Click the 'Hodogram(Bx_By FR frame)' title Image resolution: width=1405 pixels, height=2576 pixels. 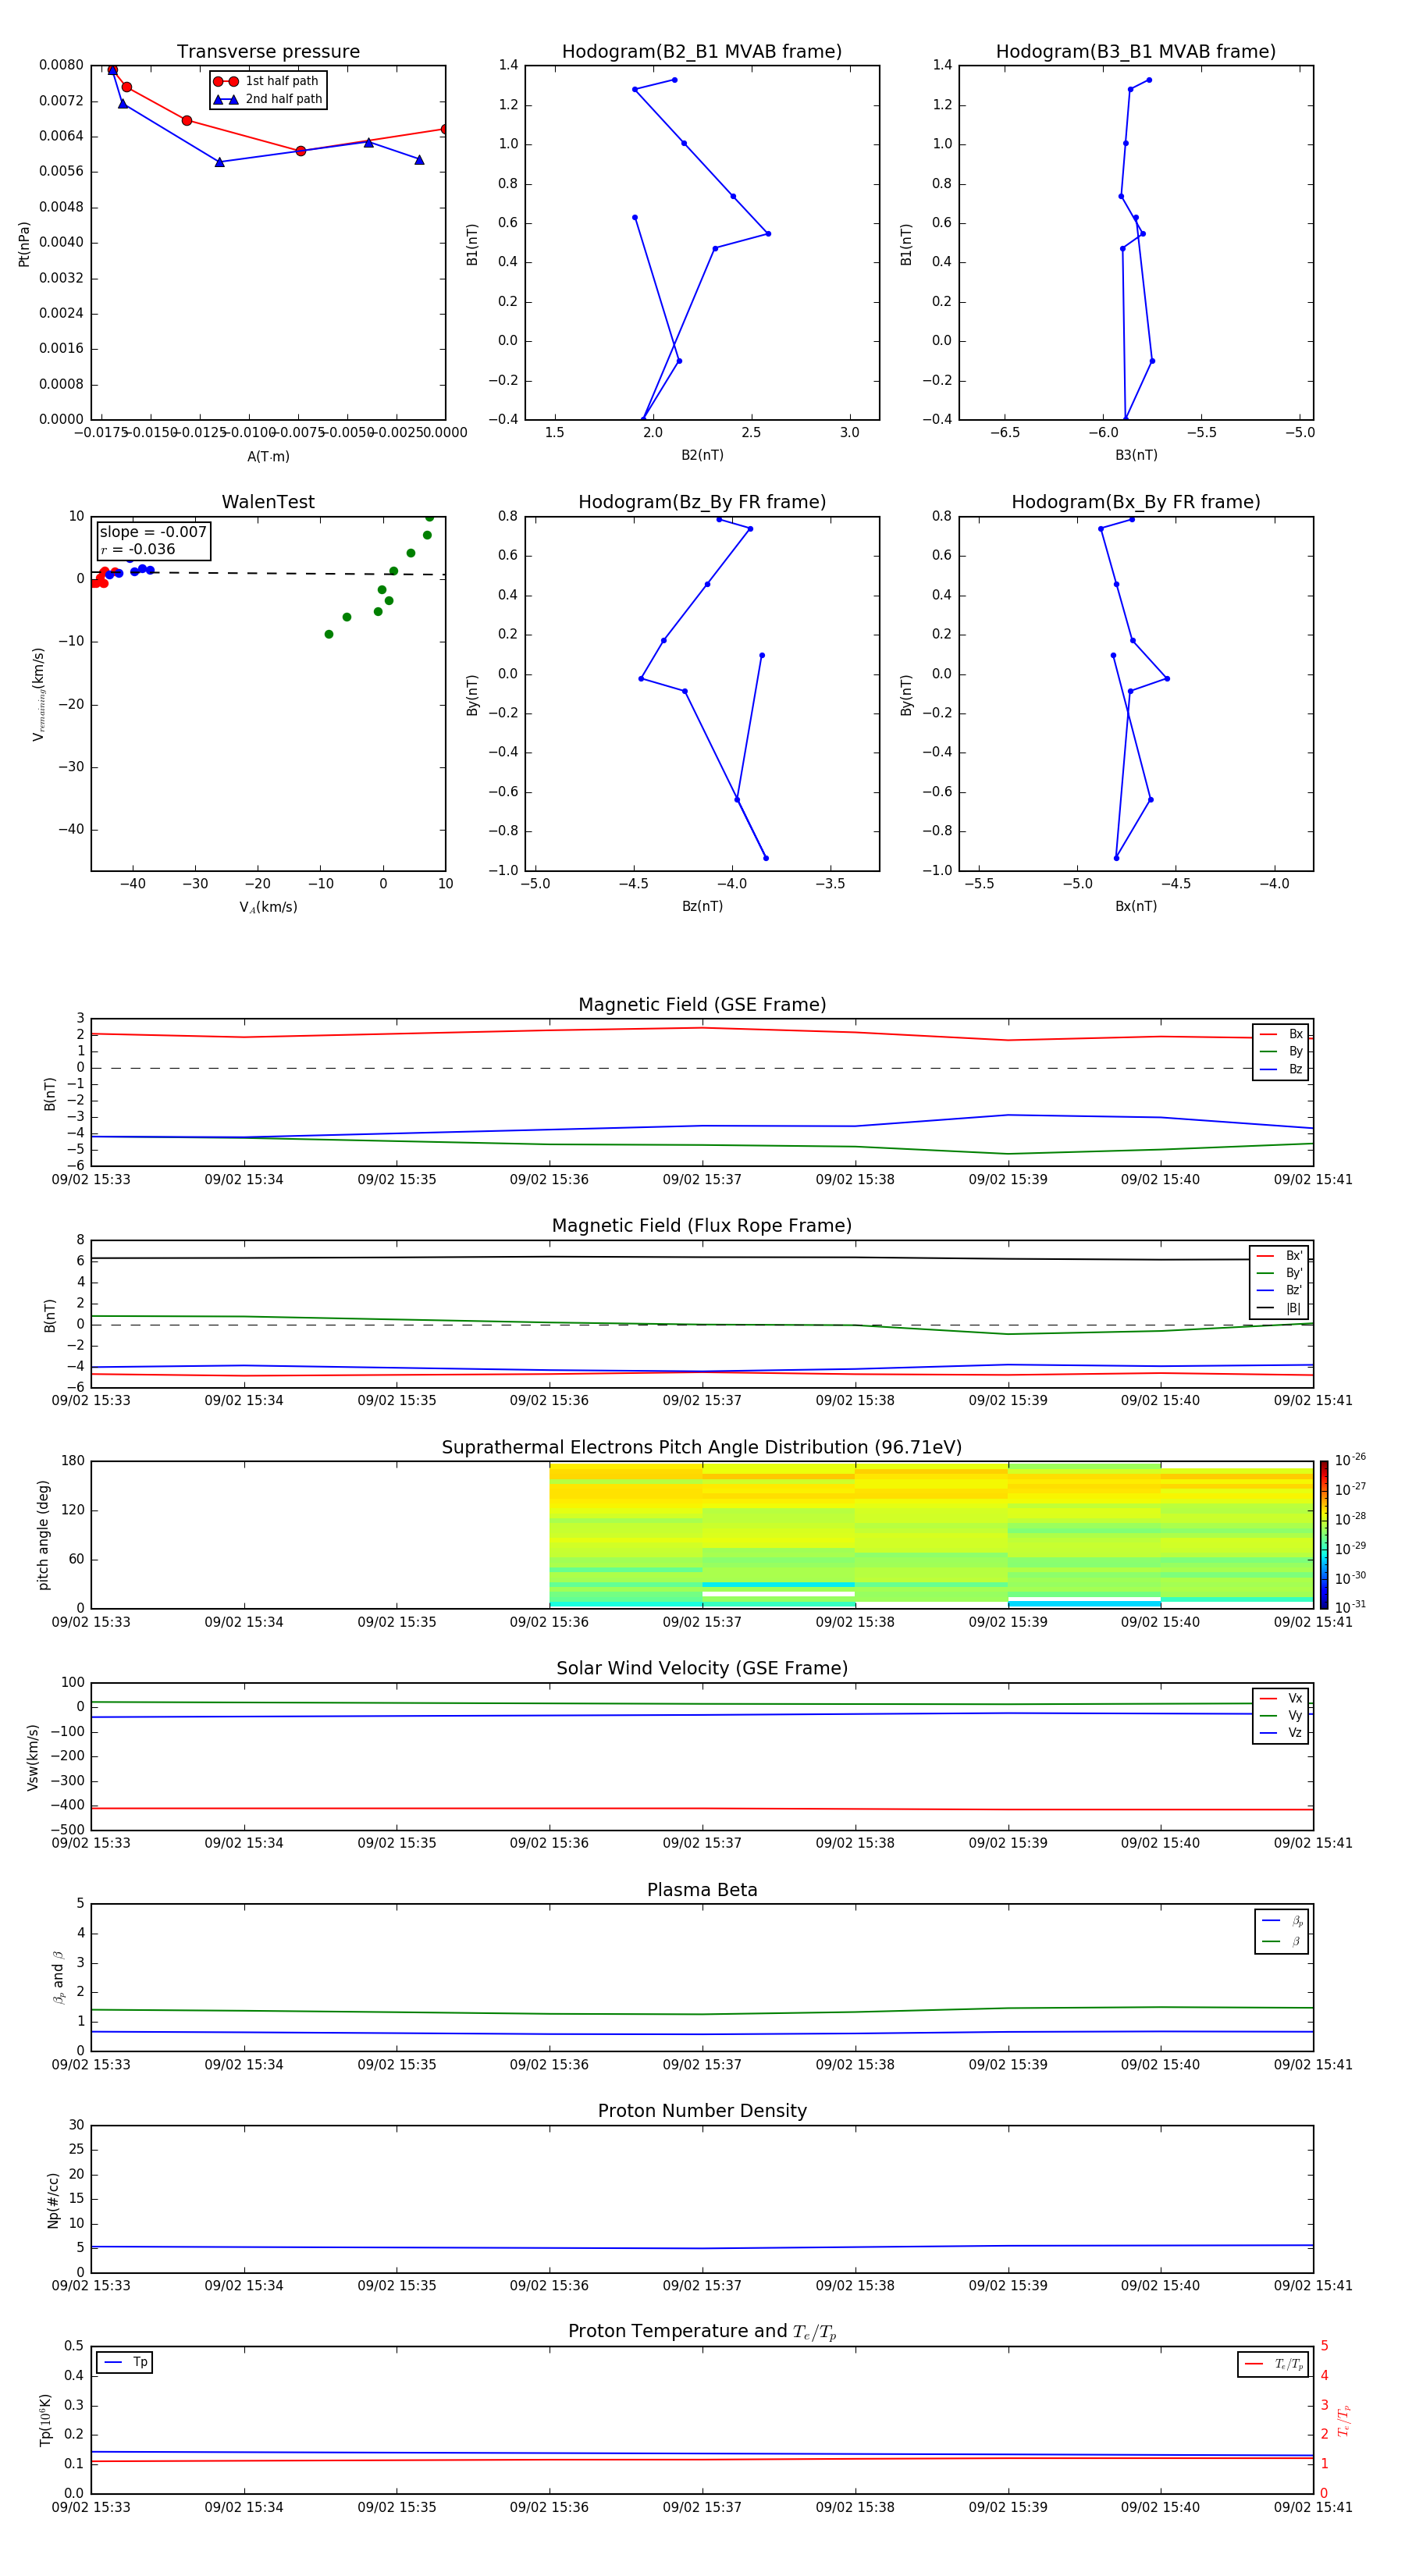tap(1136, 502)
